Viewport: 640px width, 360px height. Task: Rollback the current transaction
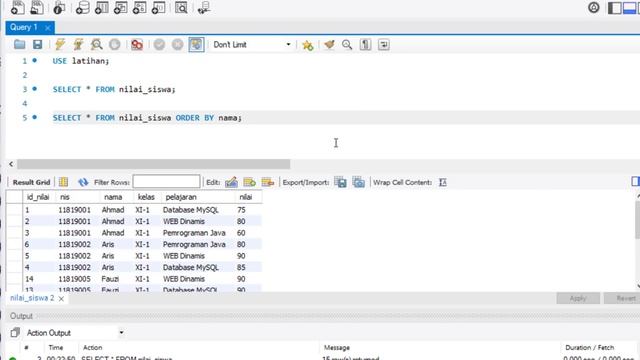[178, 44]
